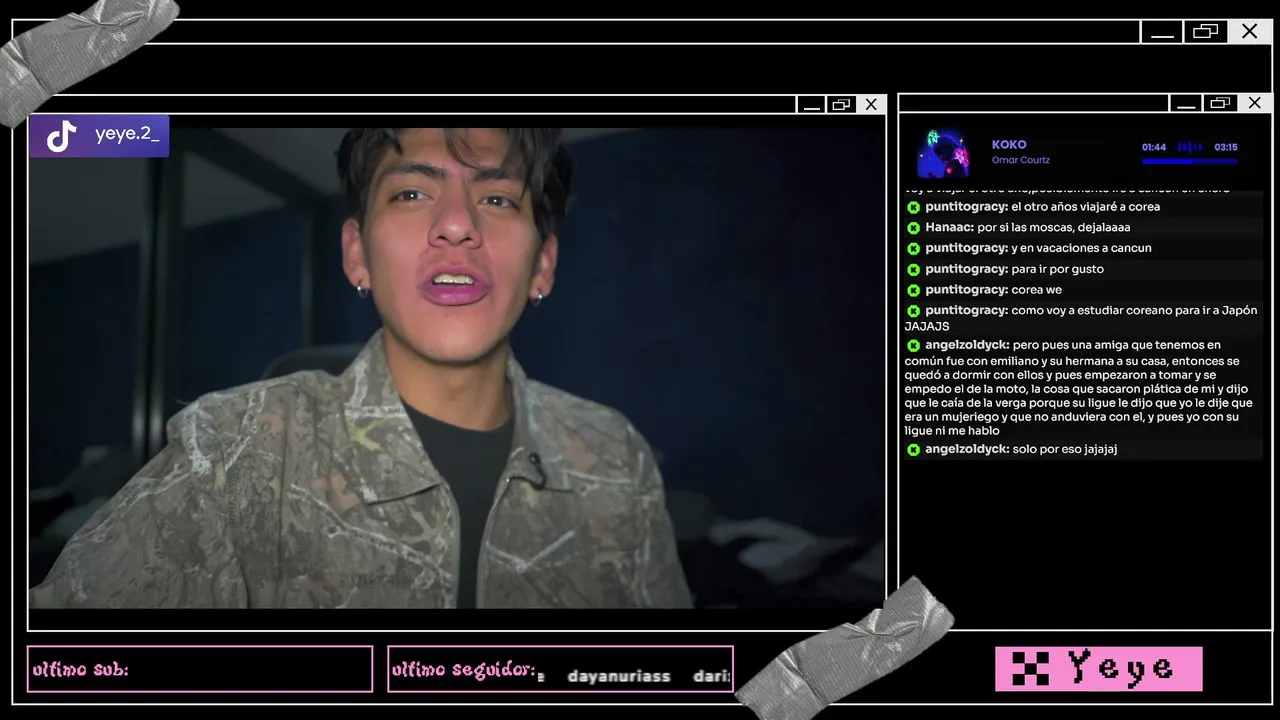Click puntitogracy name on 'corea we' message
Viewport: 1280px width, 720px height.
(967, 290)
